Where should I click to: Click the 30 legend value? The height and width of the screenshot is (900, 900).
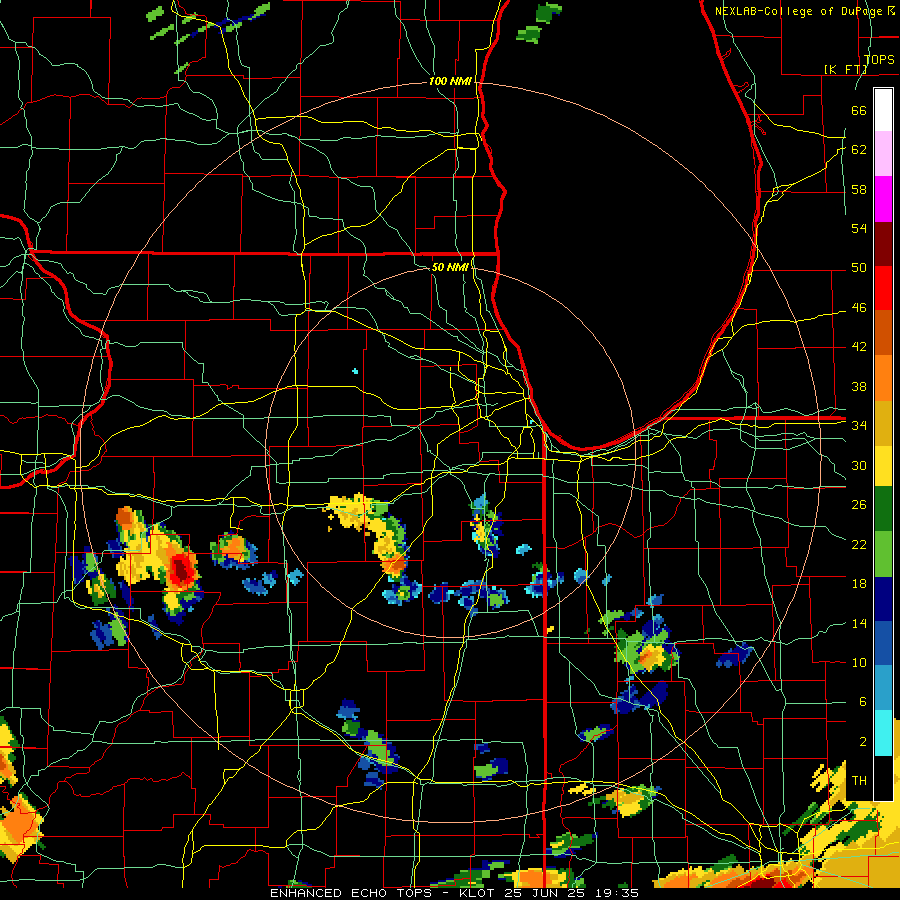coord(859,465)
